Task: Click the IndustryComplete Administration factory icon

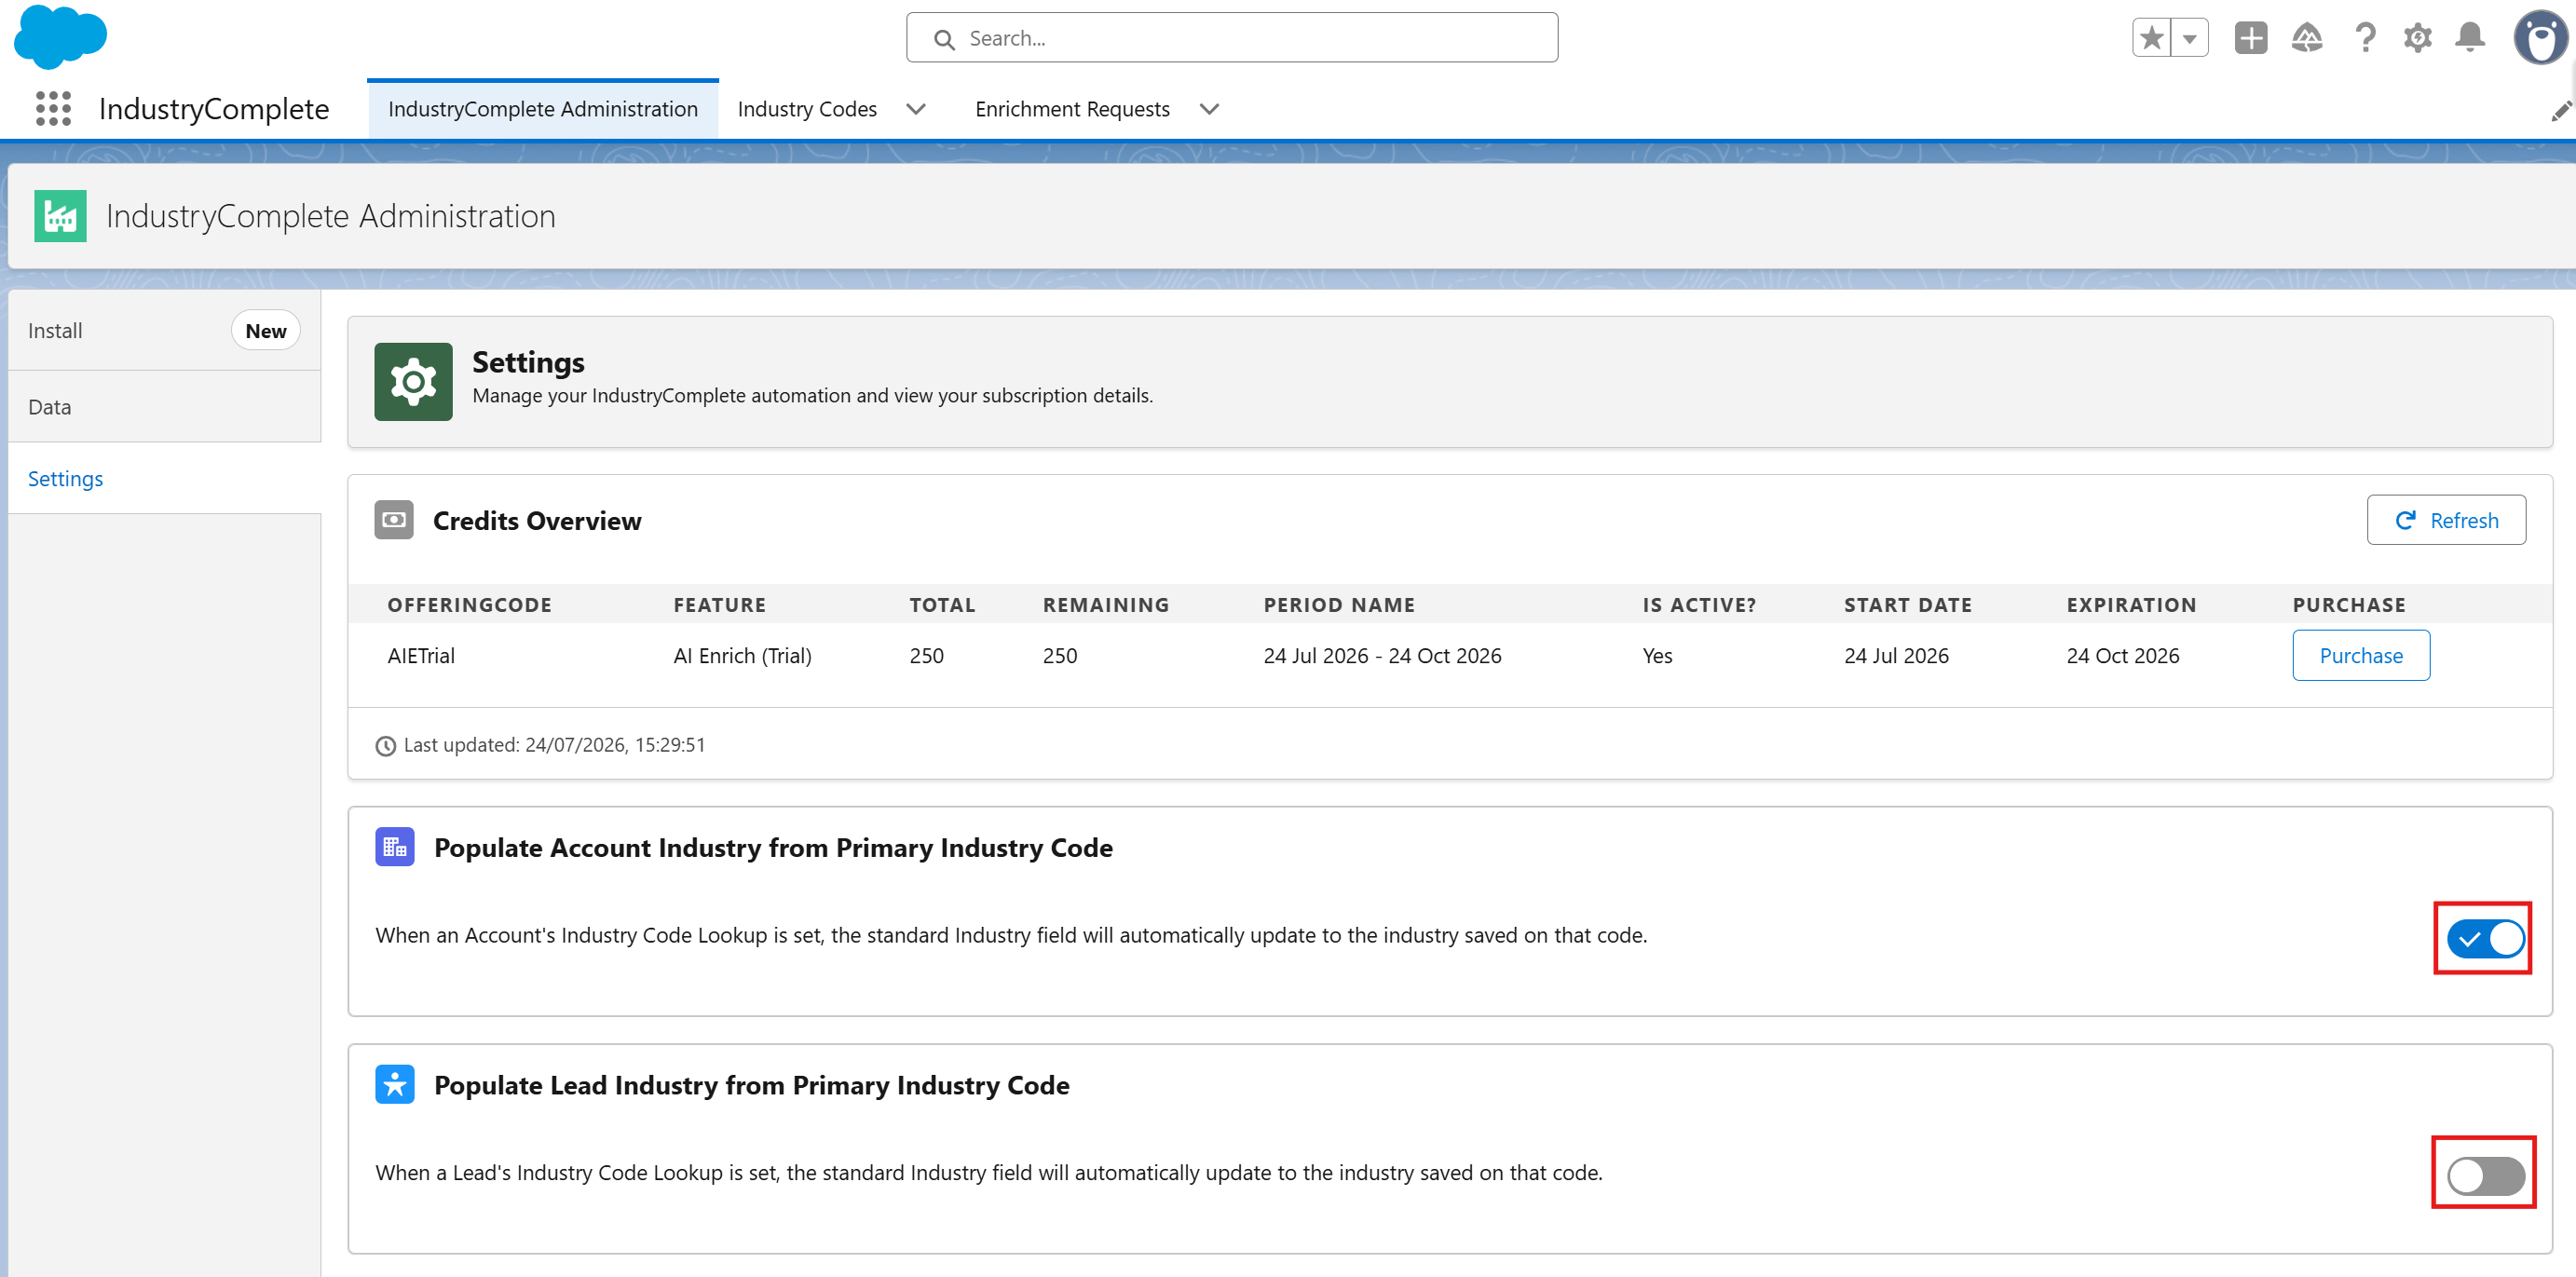Action: 60,216
